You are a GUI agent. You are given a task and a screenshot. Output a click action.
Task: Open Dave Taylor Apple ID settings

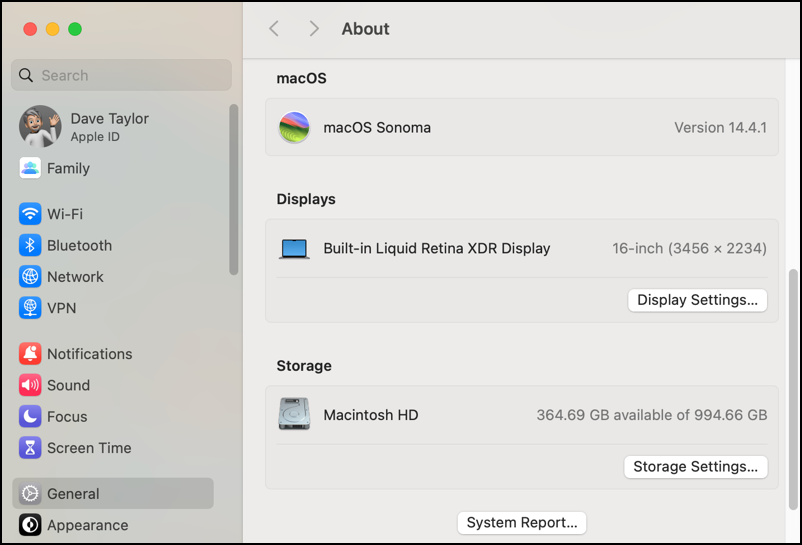[113, 127]
